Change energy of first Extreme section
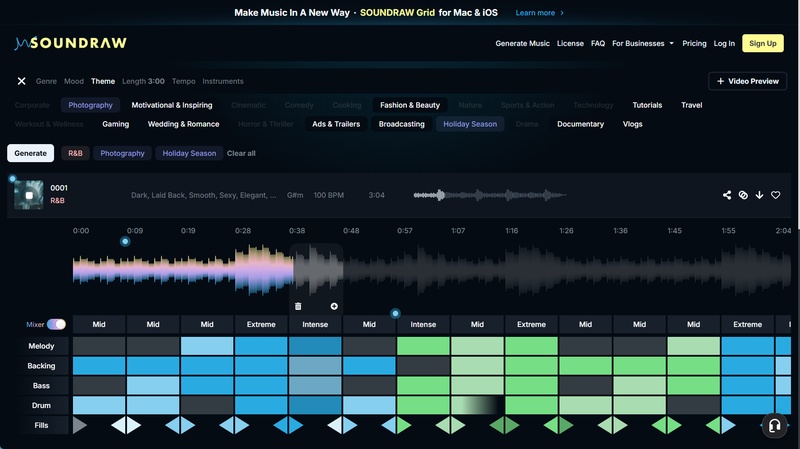This screenshot has height=449, width=800. [x=261, y=324]
